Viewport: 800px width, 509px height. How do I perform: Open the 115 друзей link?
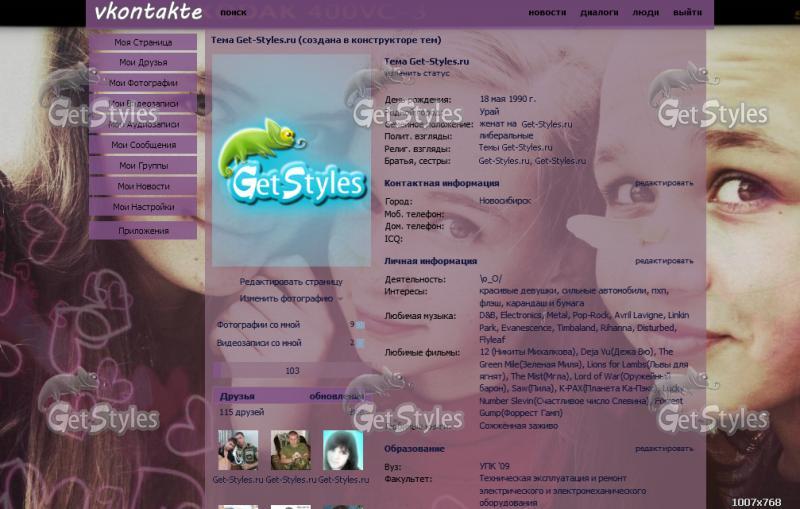(x=241, y=412)
